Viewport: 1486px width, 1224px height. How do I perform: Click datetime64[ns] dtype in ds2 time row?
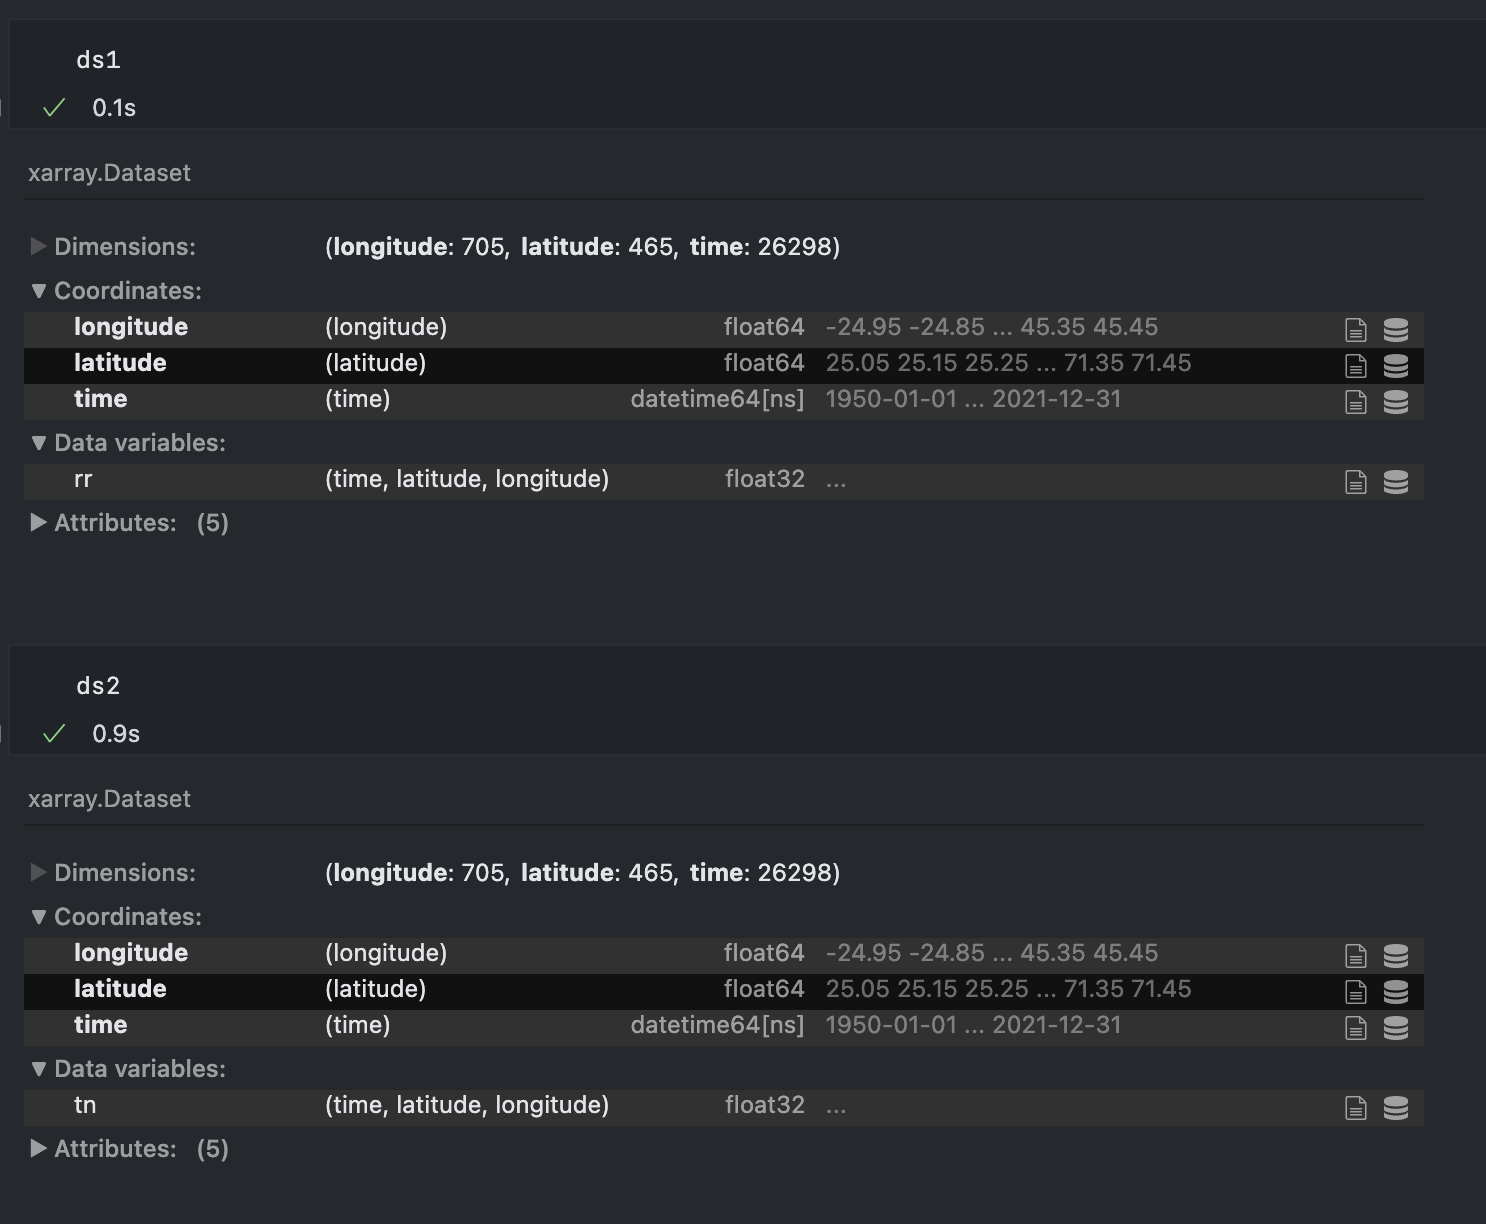pyautogui.click(x=717, y=1025)
